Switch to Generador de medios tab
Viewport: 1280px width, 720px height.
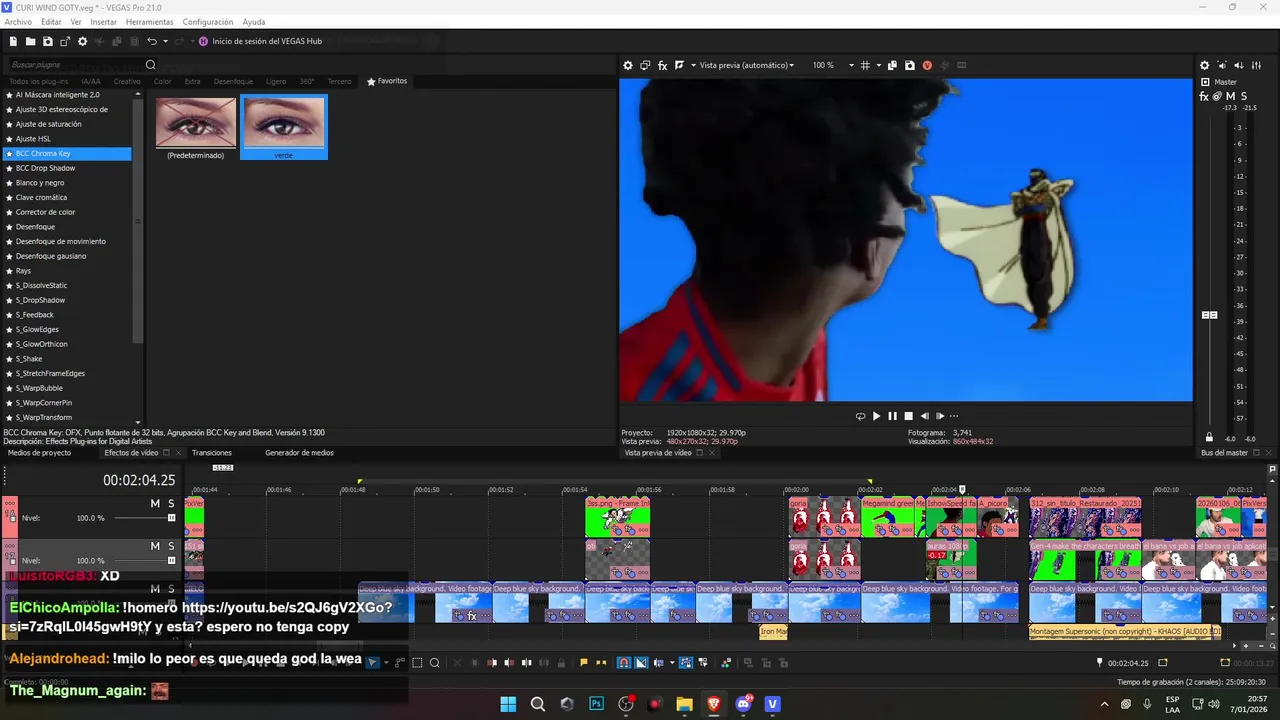[x=299, y=453]
